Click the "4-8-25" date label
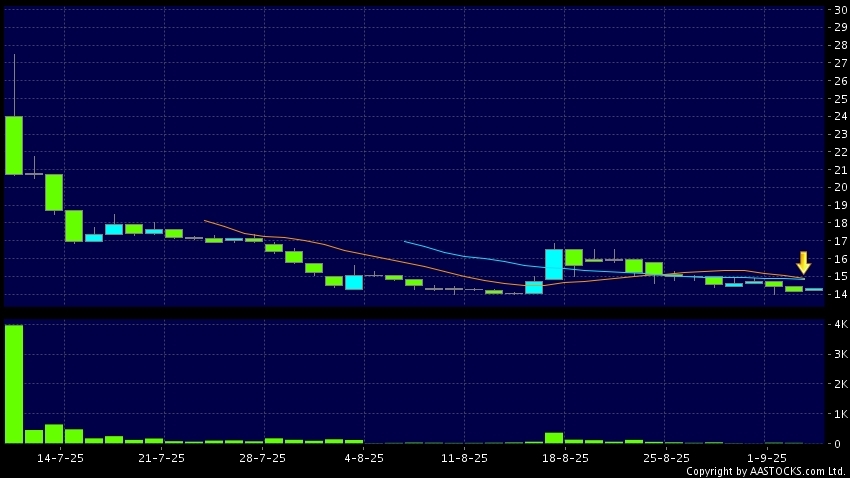850x478 pixels. [x=364, y=458]
